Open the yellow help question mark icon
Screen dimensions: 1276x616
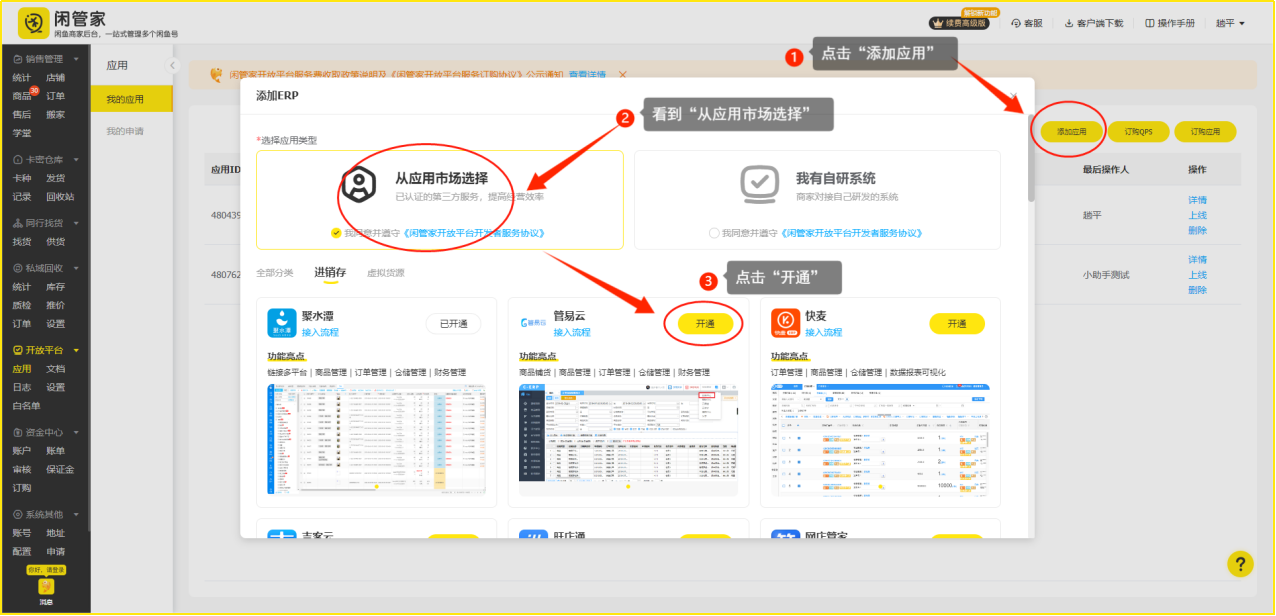[x=1239, y=563]
